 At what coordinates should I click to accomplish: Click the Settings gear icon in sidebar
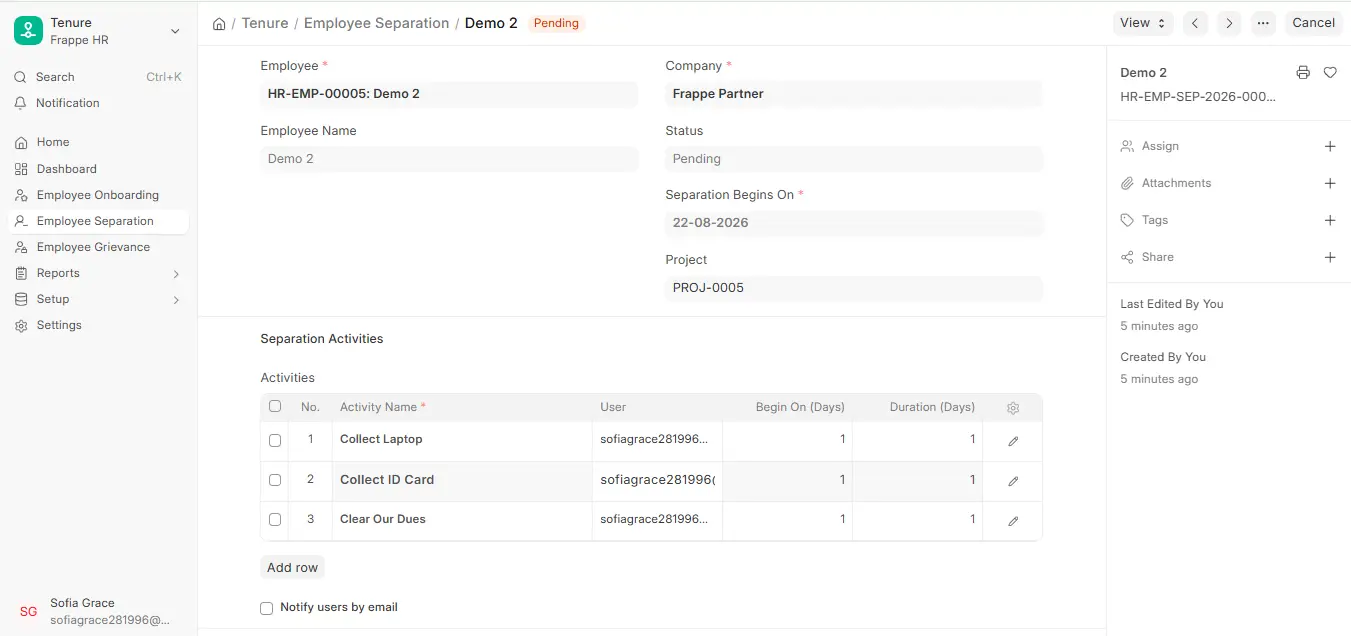[x=21, y=325]
